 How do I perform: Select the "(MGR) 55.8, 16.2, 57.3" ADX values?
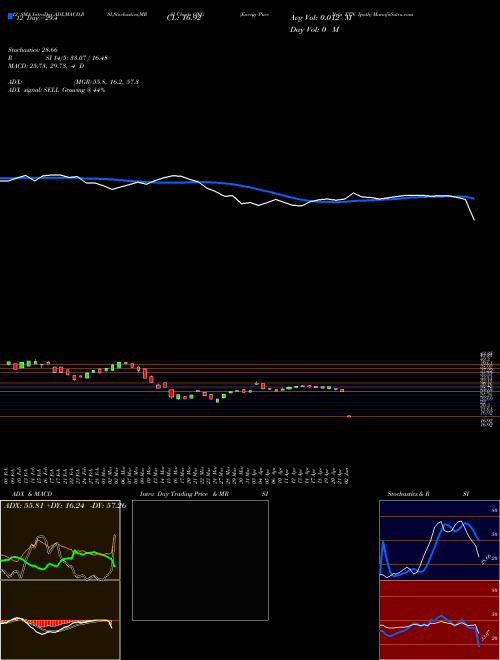click(106, 82)
